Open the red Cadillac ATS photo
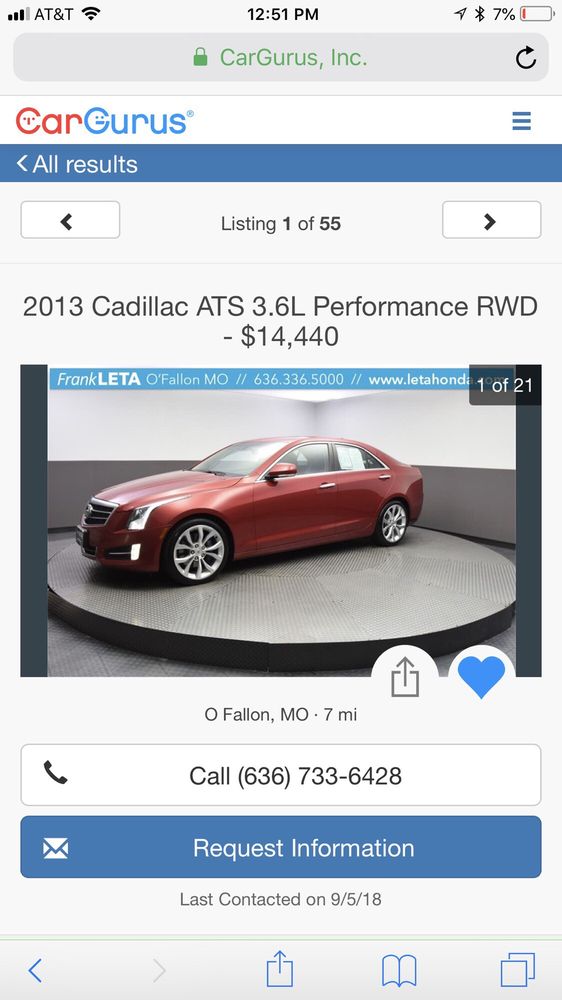Image resolution: width=562 pixels, height=1000 pixels. tap(281, 520)
